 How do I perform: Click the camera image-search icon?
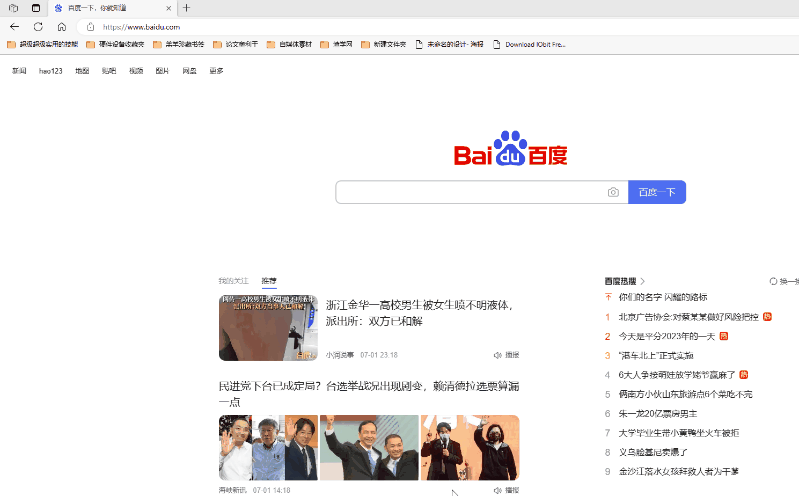pos(613,192)
